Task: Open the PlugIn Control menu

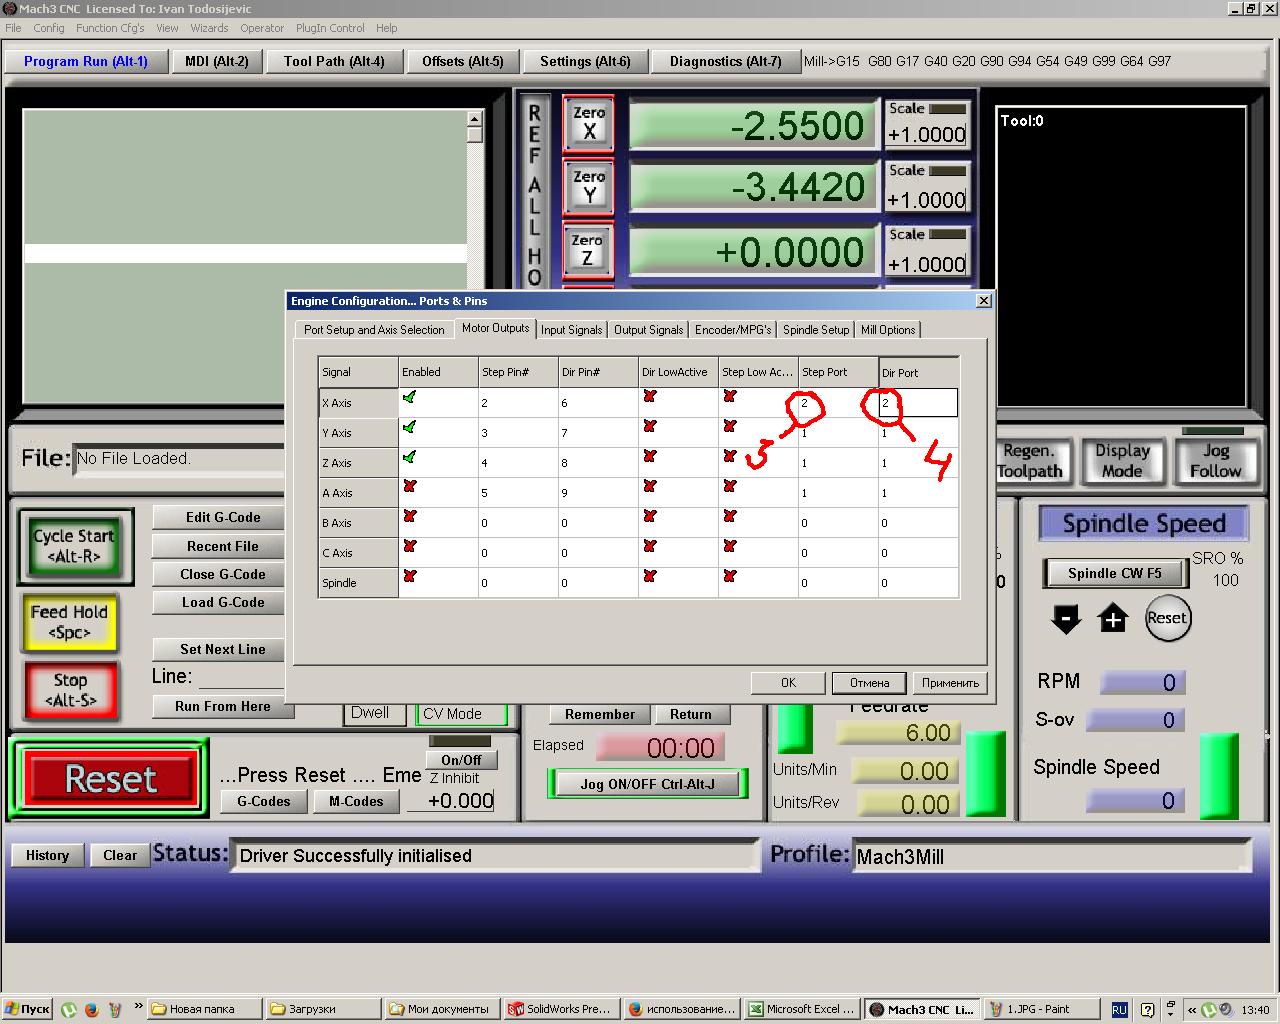Action: coord(330,28)
